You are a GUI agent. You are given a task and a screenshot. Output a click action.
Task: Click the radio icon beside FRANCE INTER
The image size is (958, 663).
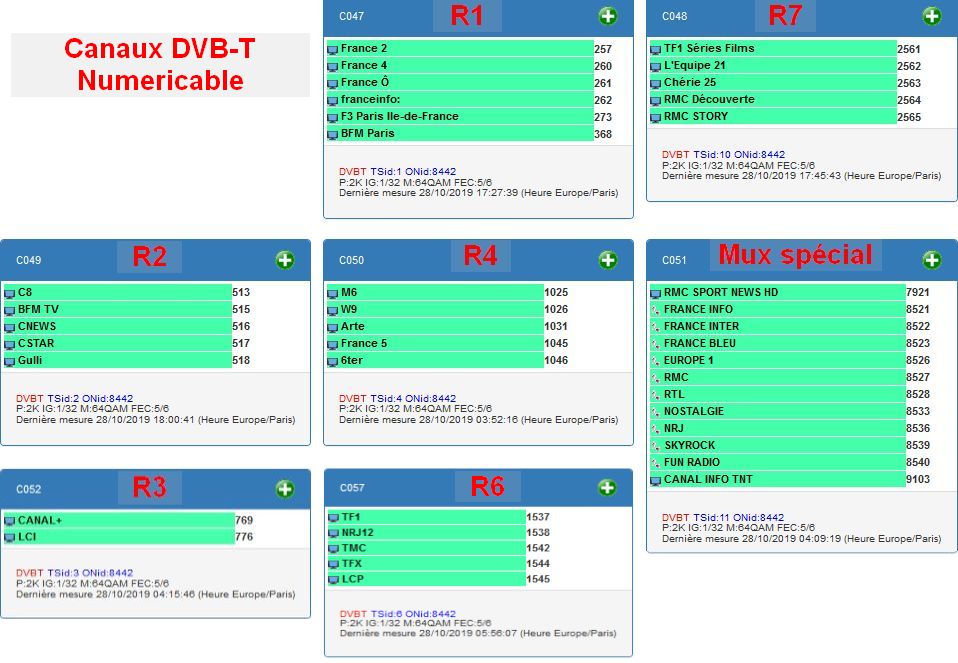pyautogui.click(x=656, y=328)
